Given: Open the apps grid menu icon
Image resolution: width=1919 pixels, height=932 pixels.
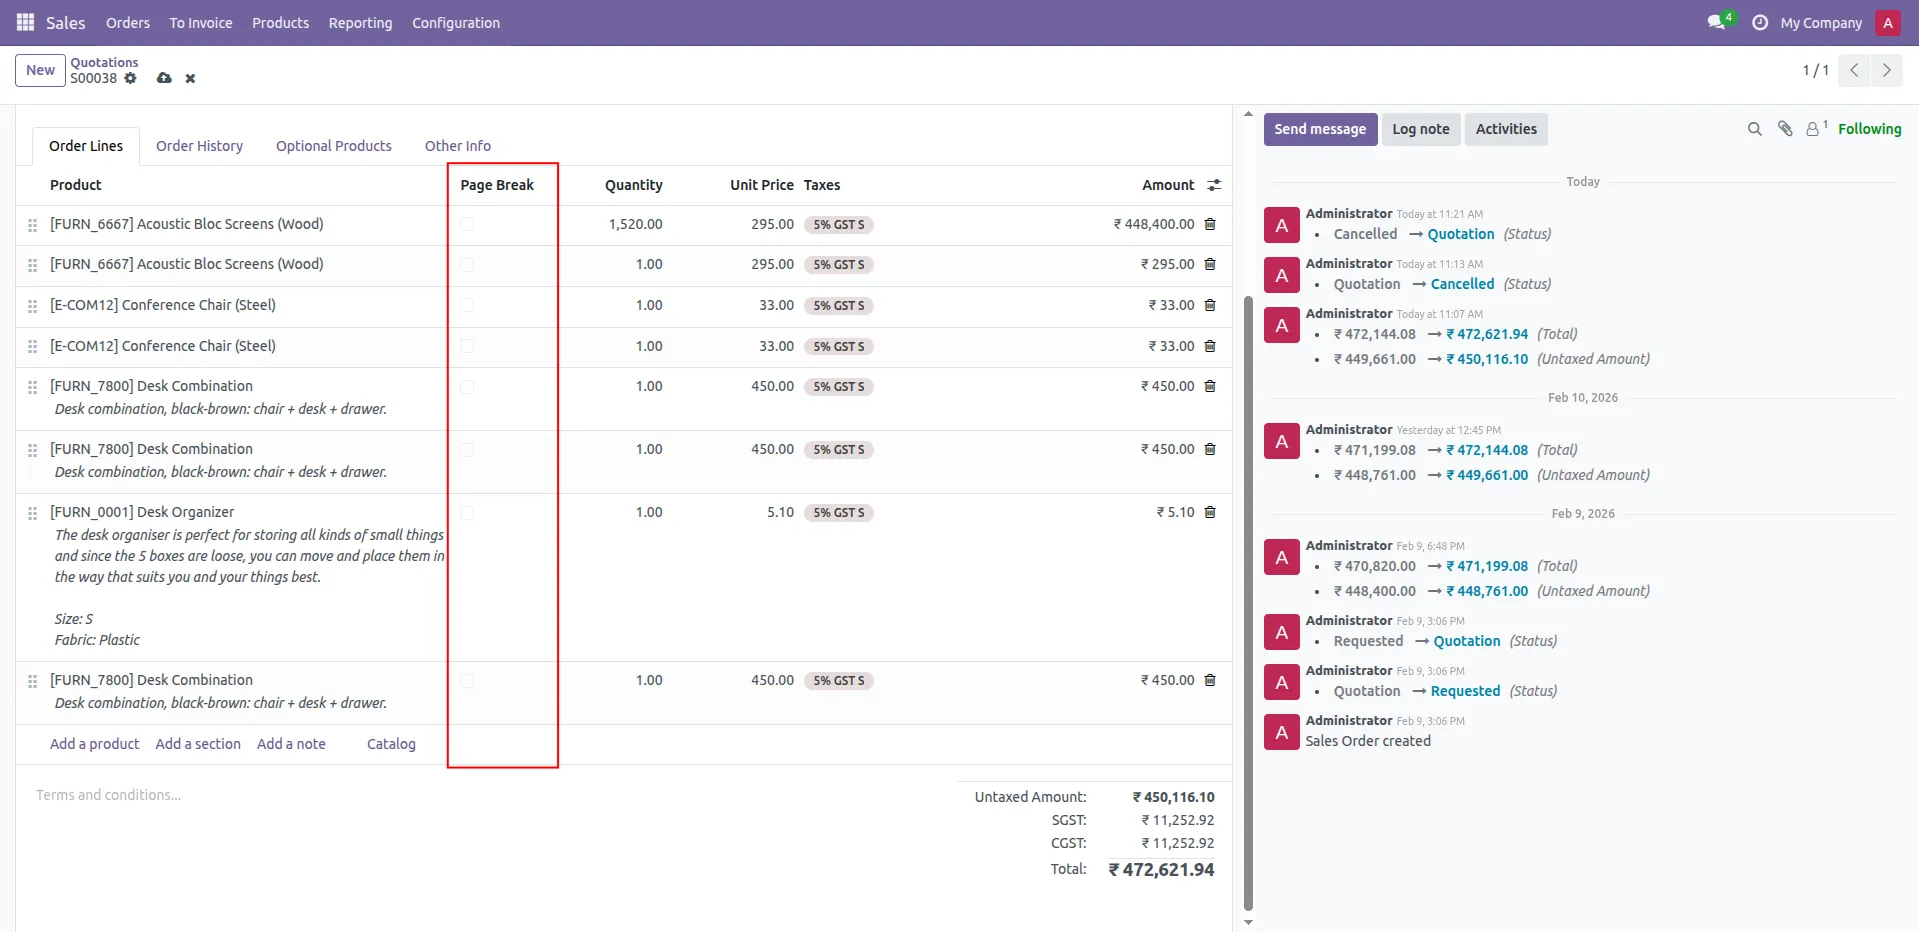Looking at the screenshot, I should pos(25,22).
